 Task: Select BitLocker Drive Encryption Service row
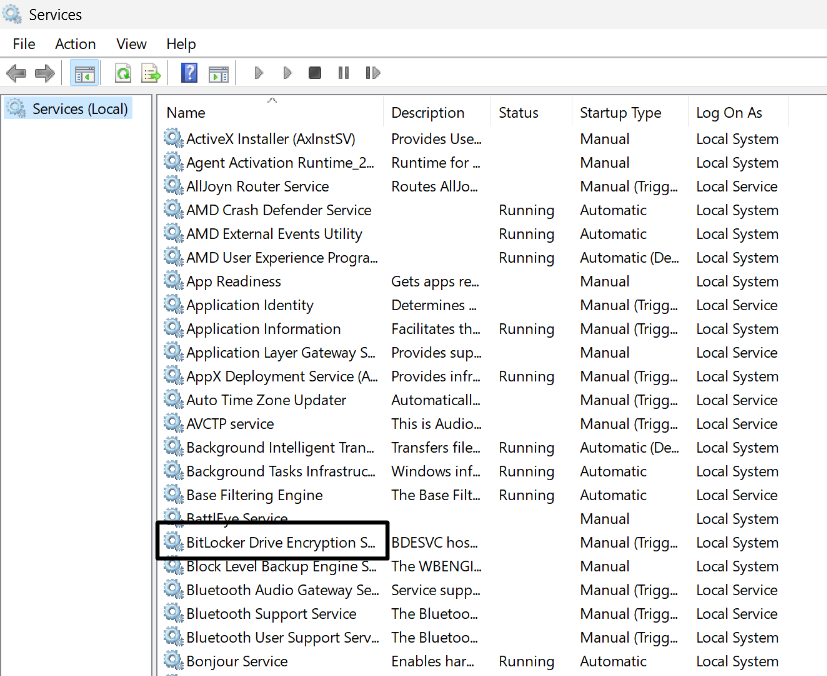280,543
